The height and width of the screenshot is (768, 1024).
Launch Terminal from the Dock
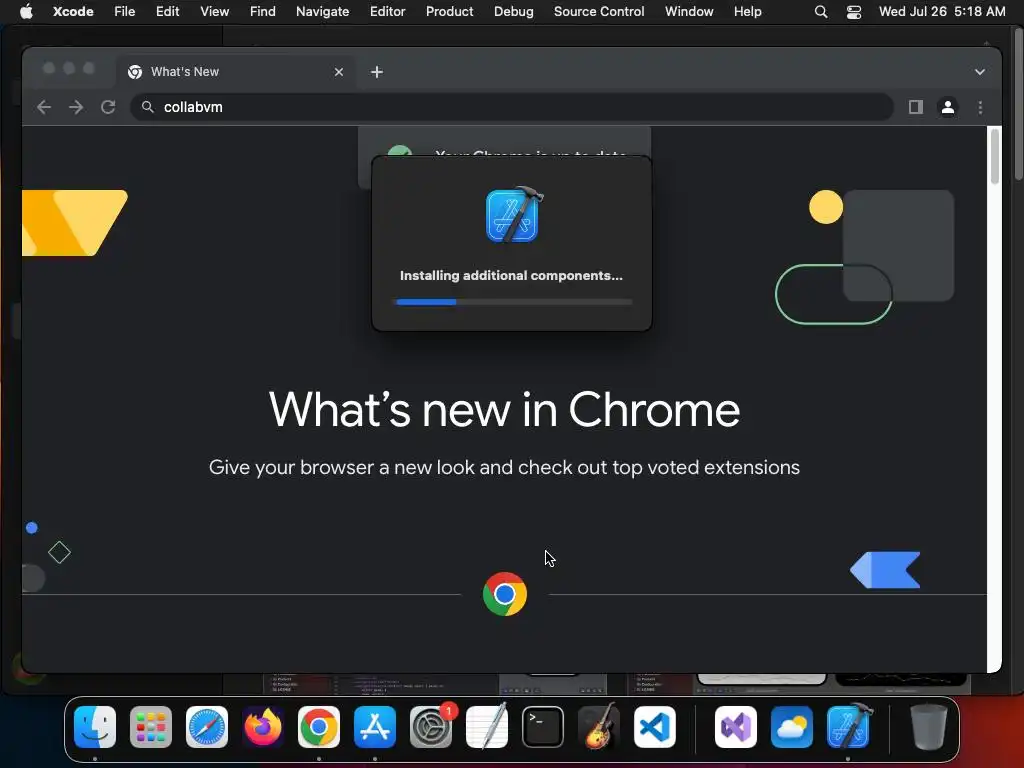point(543,727)
